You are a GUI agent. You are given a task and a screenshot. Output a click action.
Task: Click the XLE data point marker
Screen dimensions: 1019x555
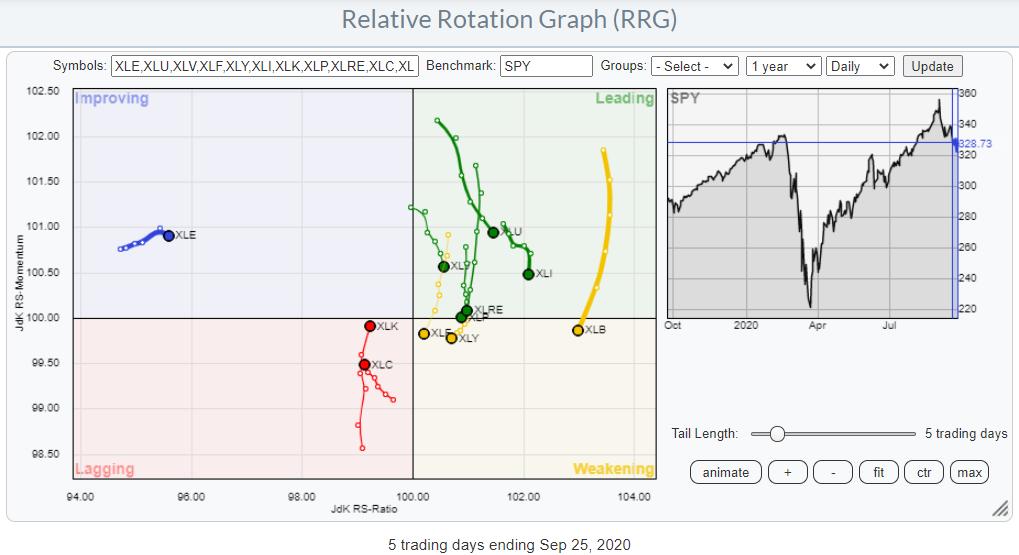[169, 236]
